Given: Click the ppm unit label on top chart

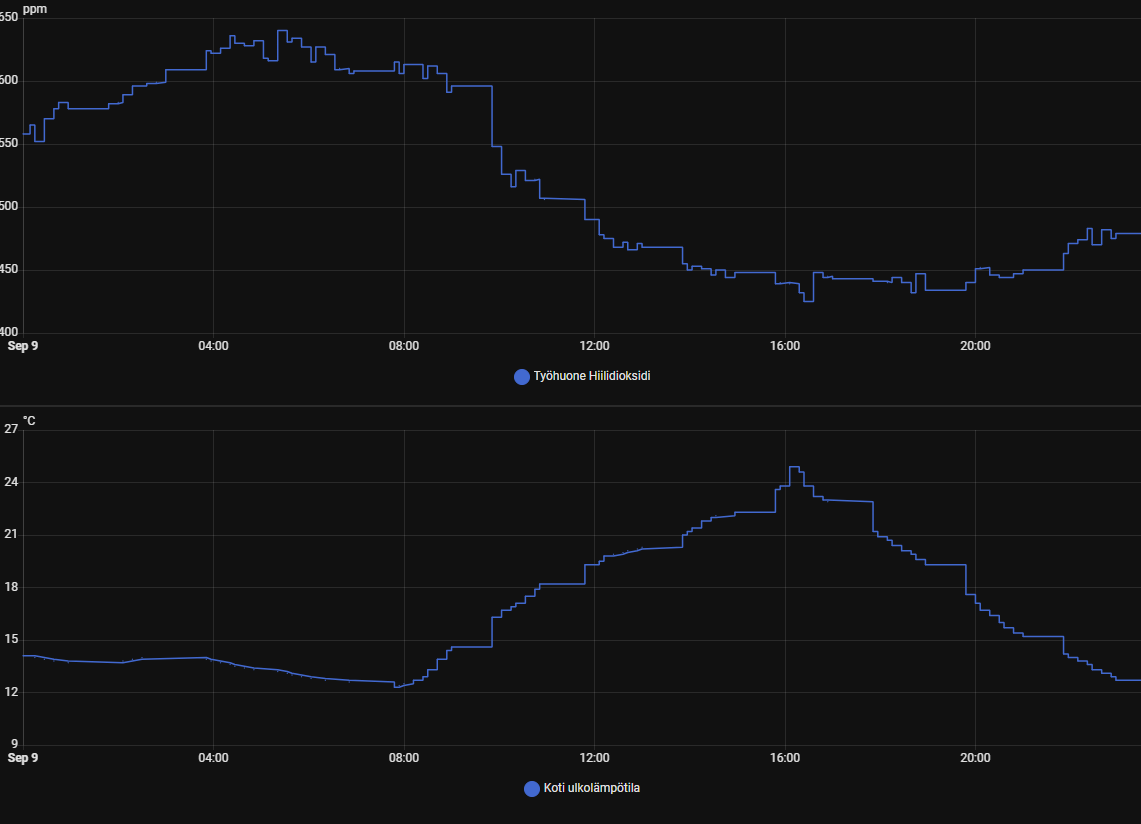Looking at the screenshot, I should pyautogui.click(x=34, y=8).
